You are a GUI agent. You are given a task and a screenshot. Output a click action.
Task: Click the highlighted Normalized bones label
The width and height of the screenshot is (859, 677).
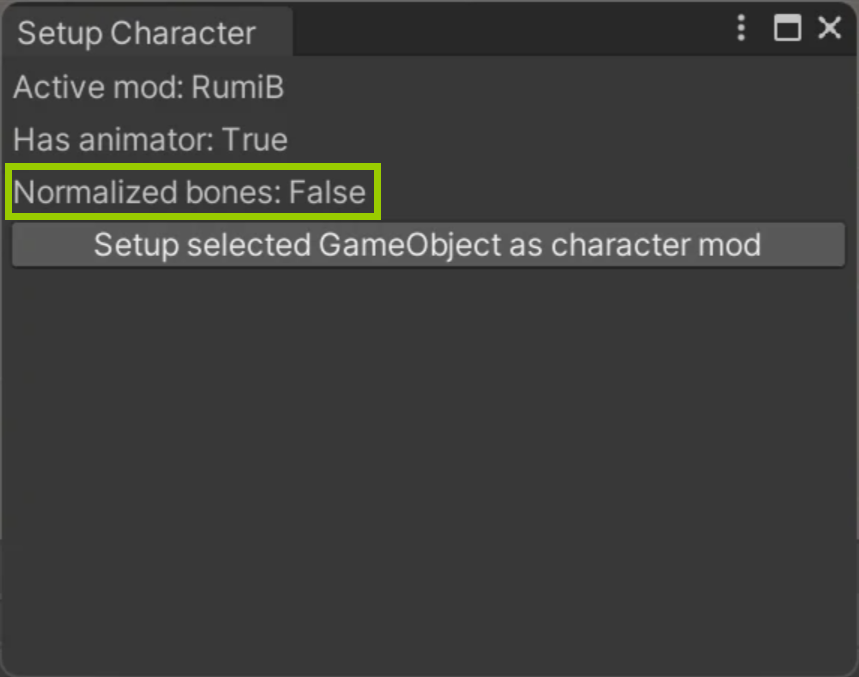(x=147, y=192)
